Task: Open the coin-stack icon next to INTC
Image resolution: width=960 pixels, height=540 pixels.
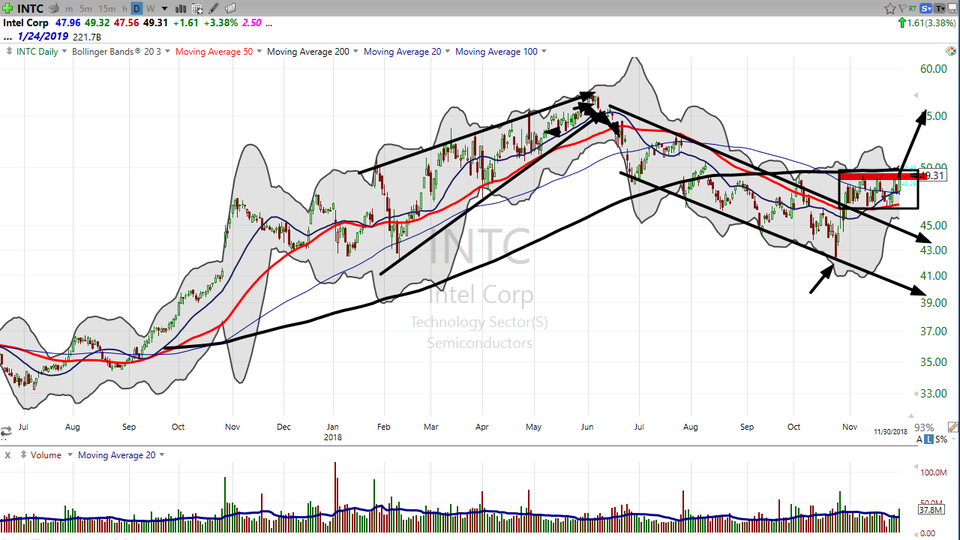Action: (x=54, y=8)
